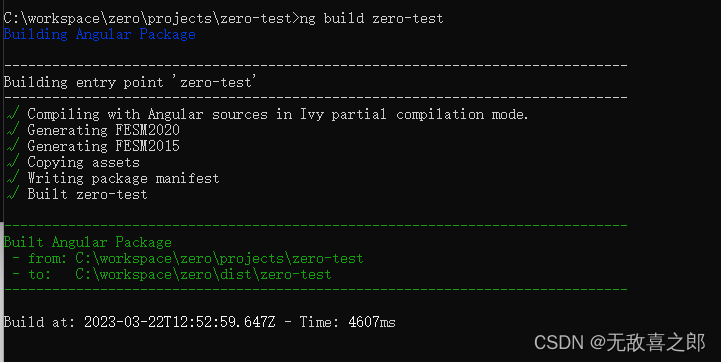Click the green Built Angular Package heading

pyautogui.click(x=87, y=242)
